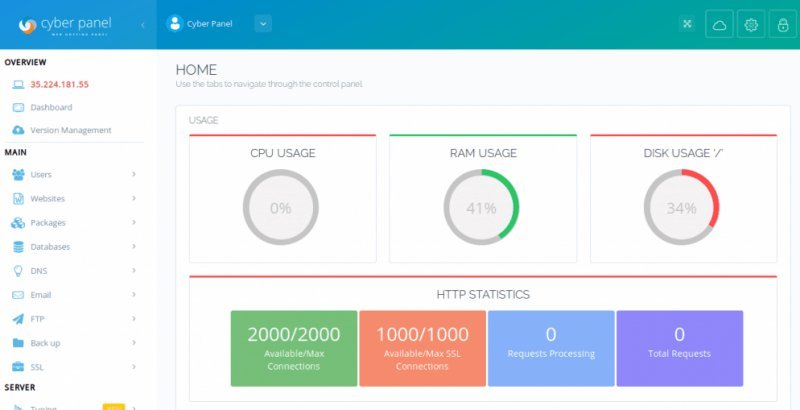Image resolution: width=800 pixels, height=410 pixels.
Task: Click the cloud icon in the header
Action: (719, 24)
